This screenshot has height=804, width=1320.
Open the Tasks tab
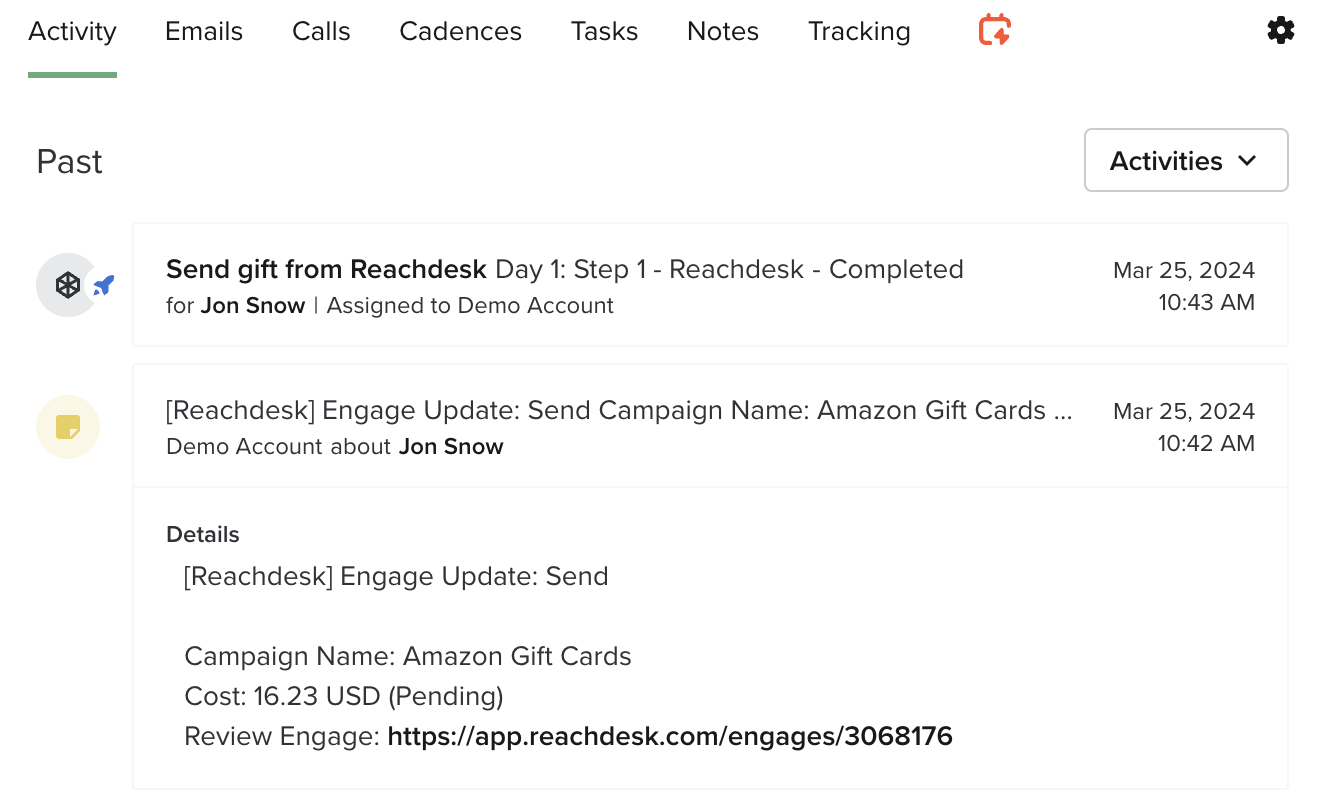[604, 31]
